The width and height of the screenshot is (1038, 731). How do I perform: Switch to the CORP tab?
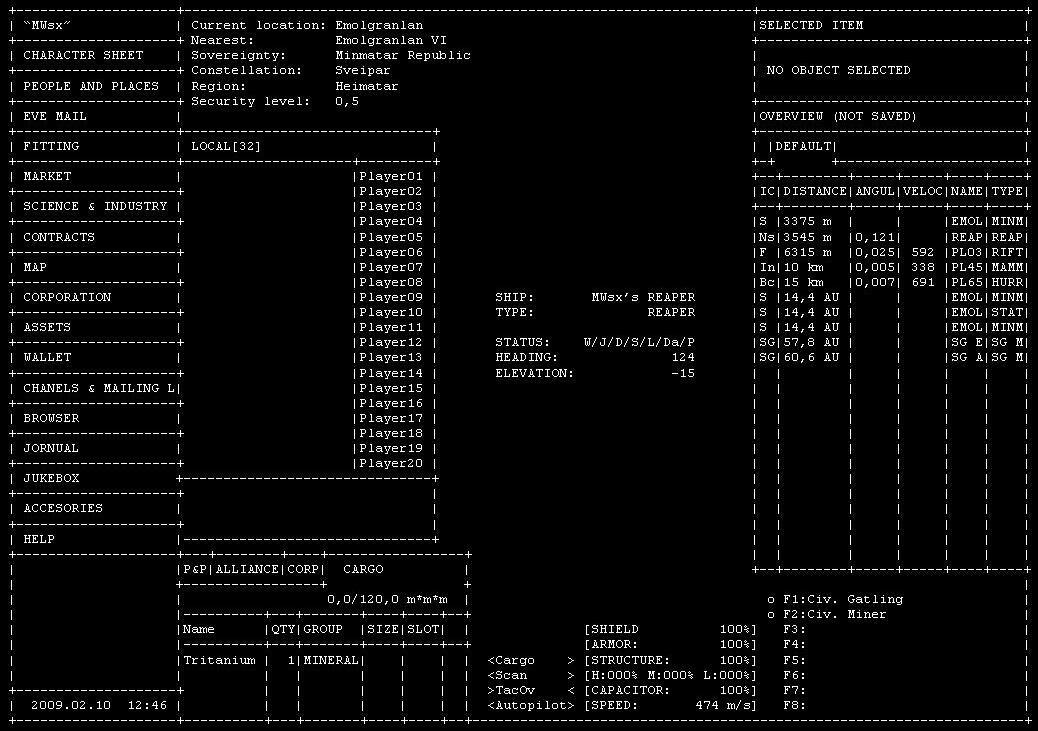[x=304, y=569]
